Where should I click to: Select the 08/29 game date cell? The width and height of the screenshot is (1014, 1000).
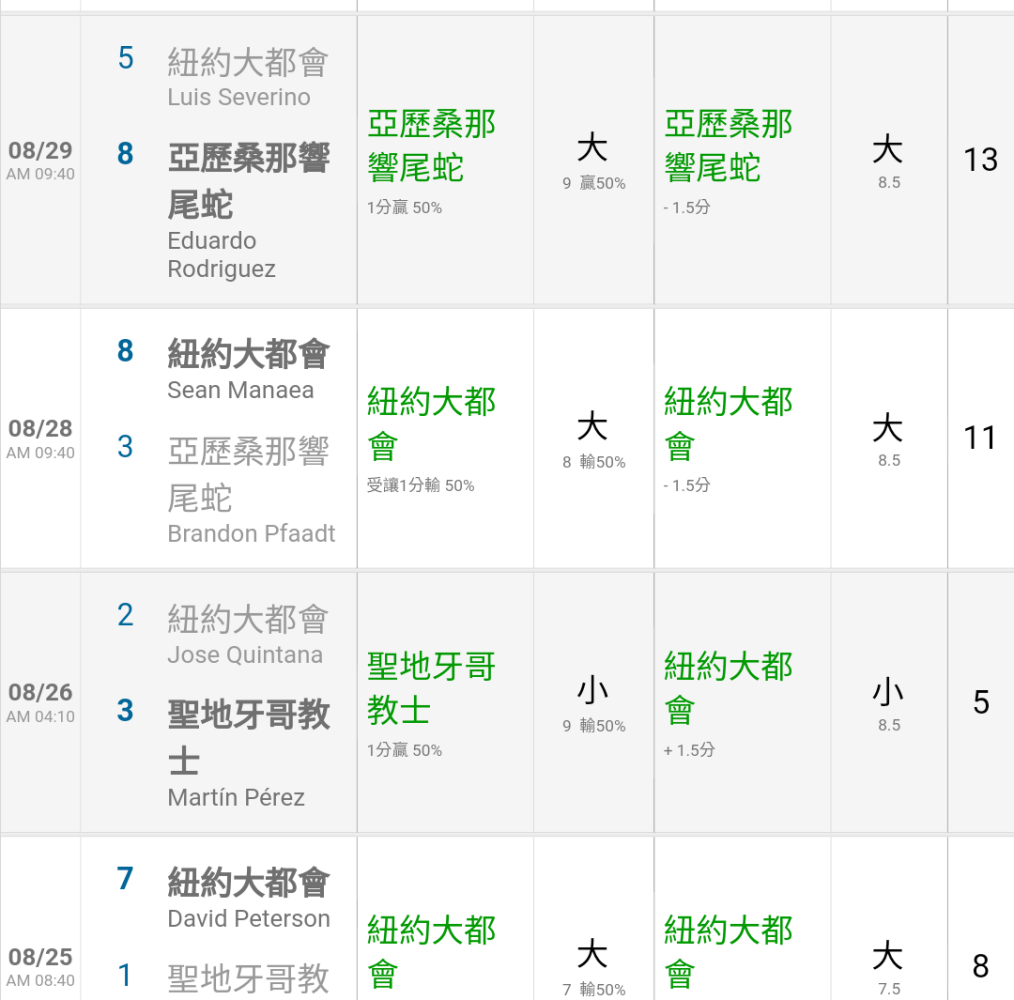tap(40, 160)
